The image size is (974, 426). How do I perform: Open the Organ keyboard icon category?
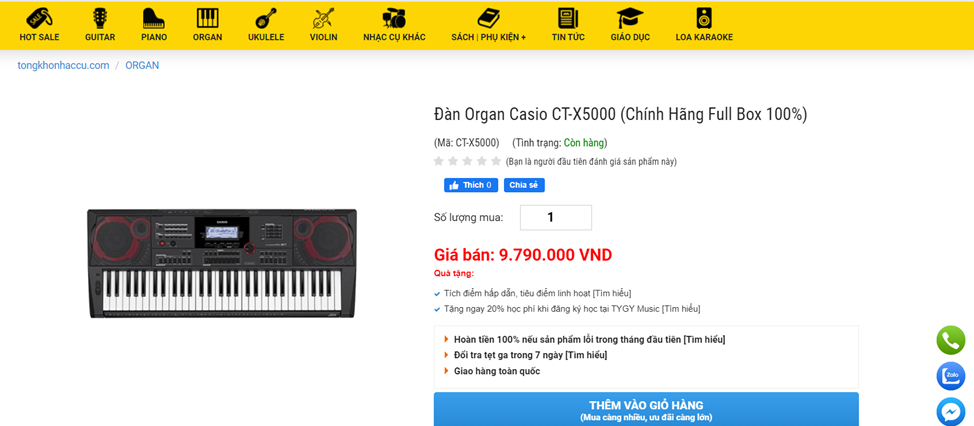207,18
